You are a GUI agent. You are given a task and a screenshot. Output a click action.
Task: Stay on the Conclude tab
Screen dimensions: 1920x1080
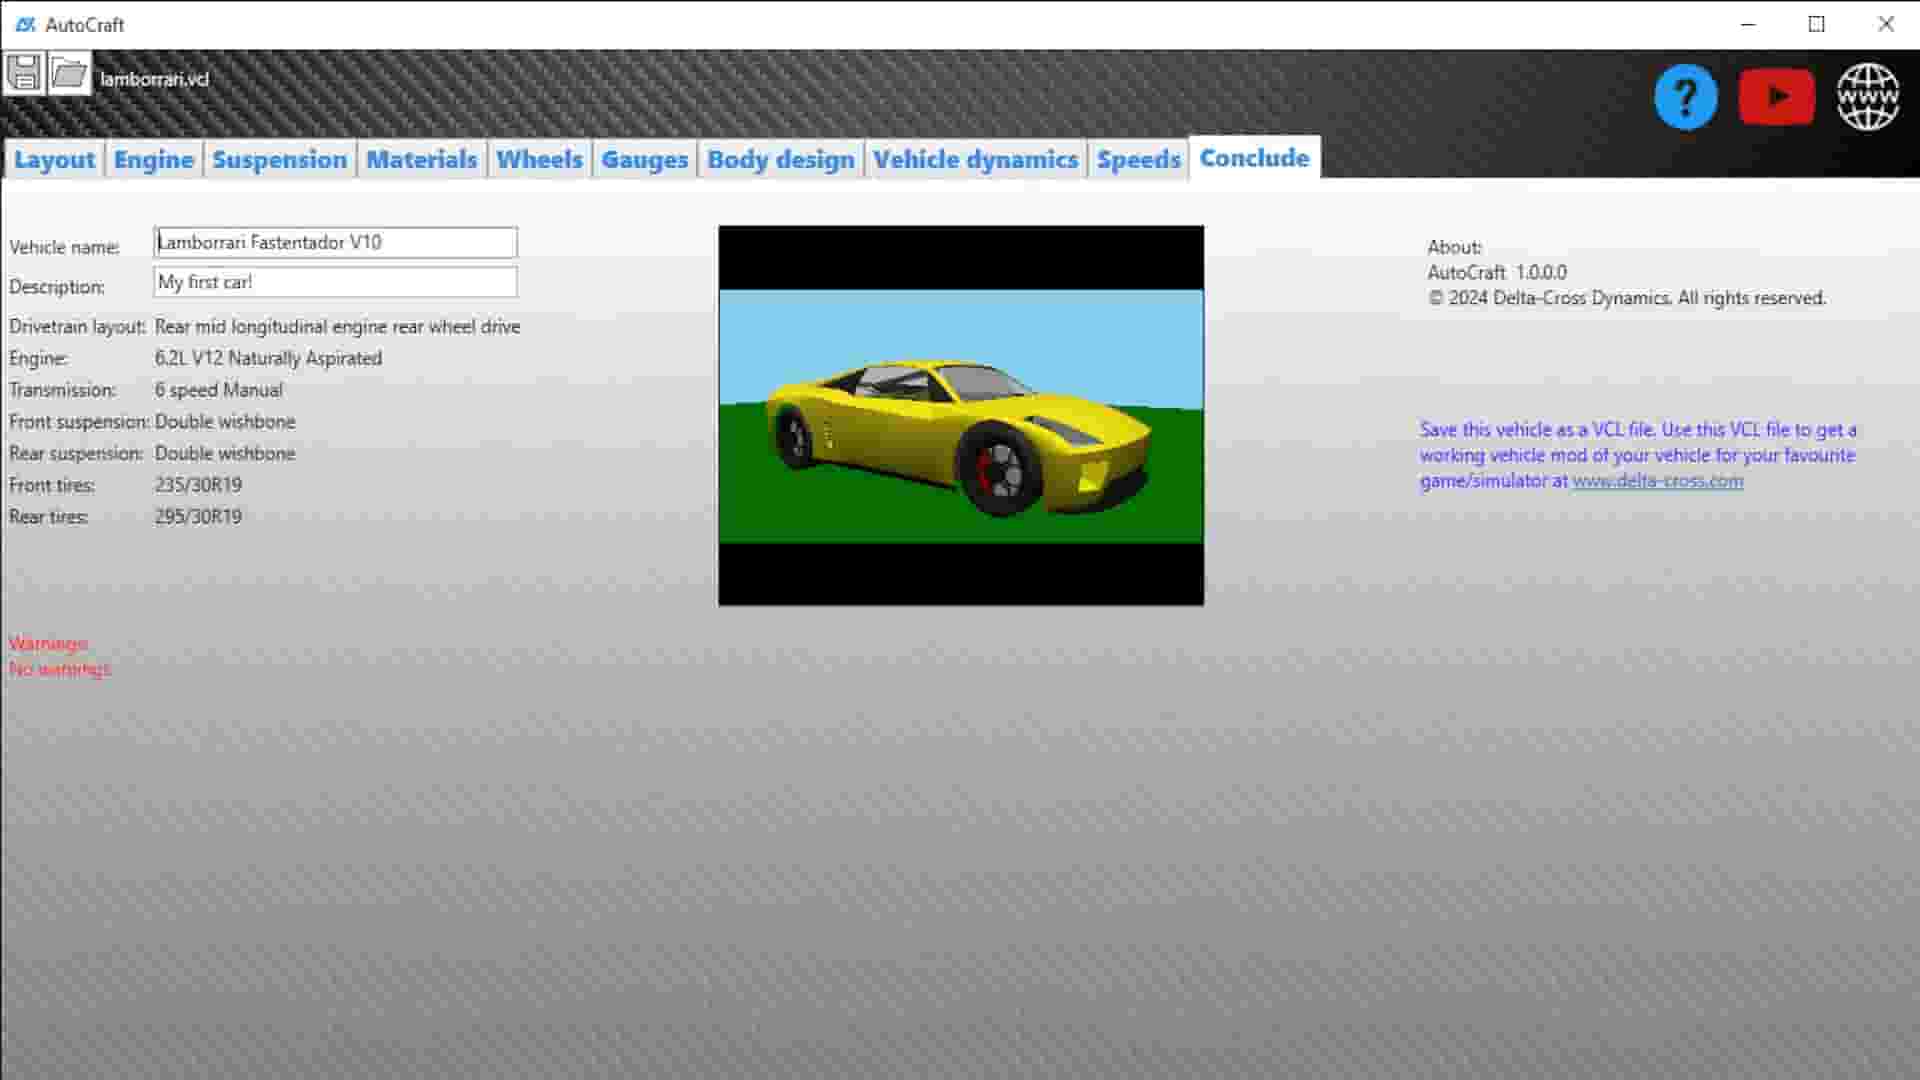tap(1254, 157)
